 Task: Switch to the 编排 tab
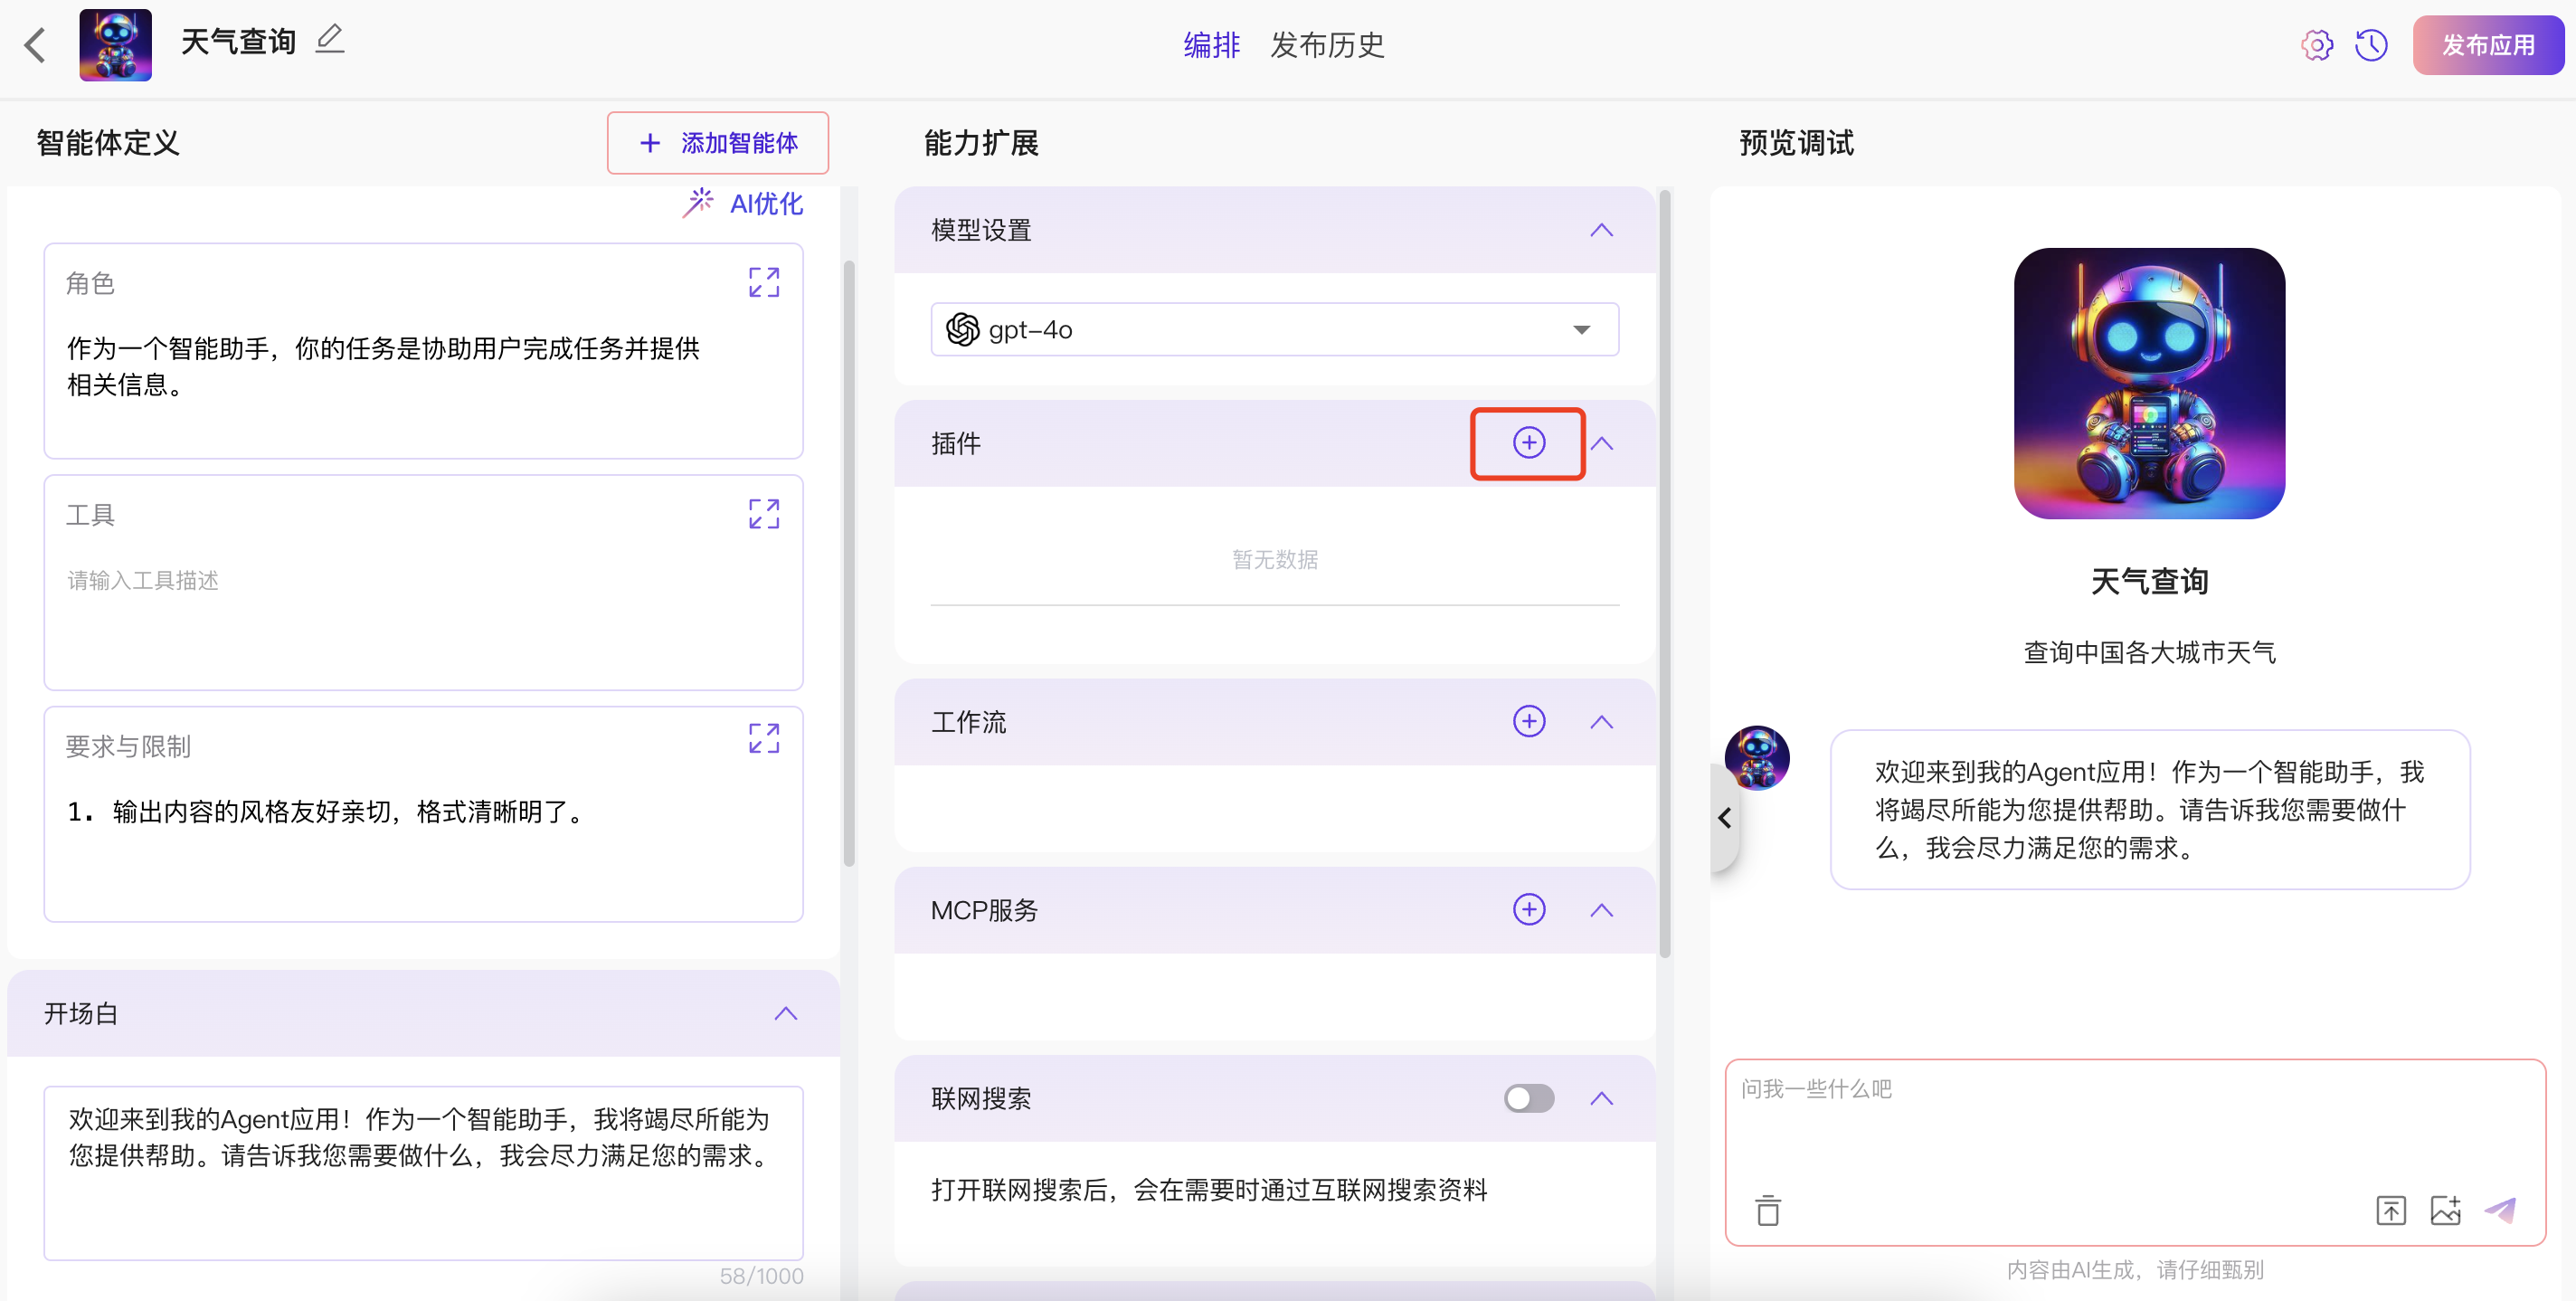pyautogui.click(x=1211, y=45)
